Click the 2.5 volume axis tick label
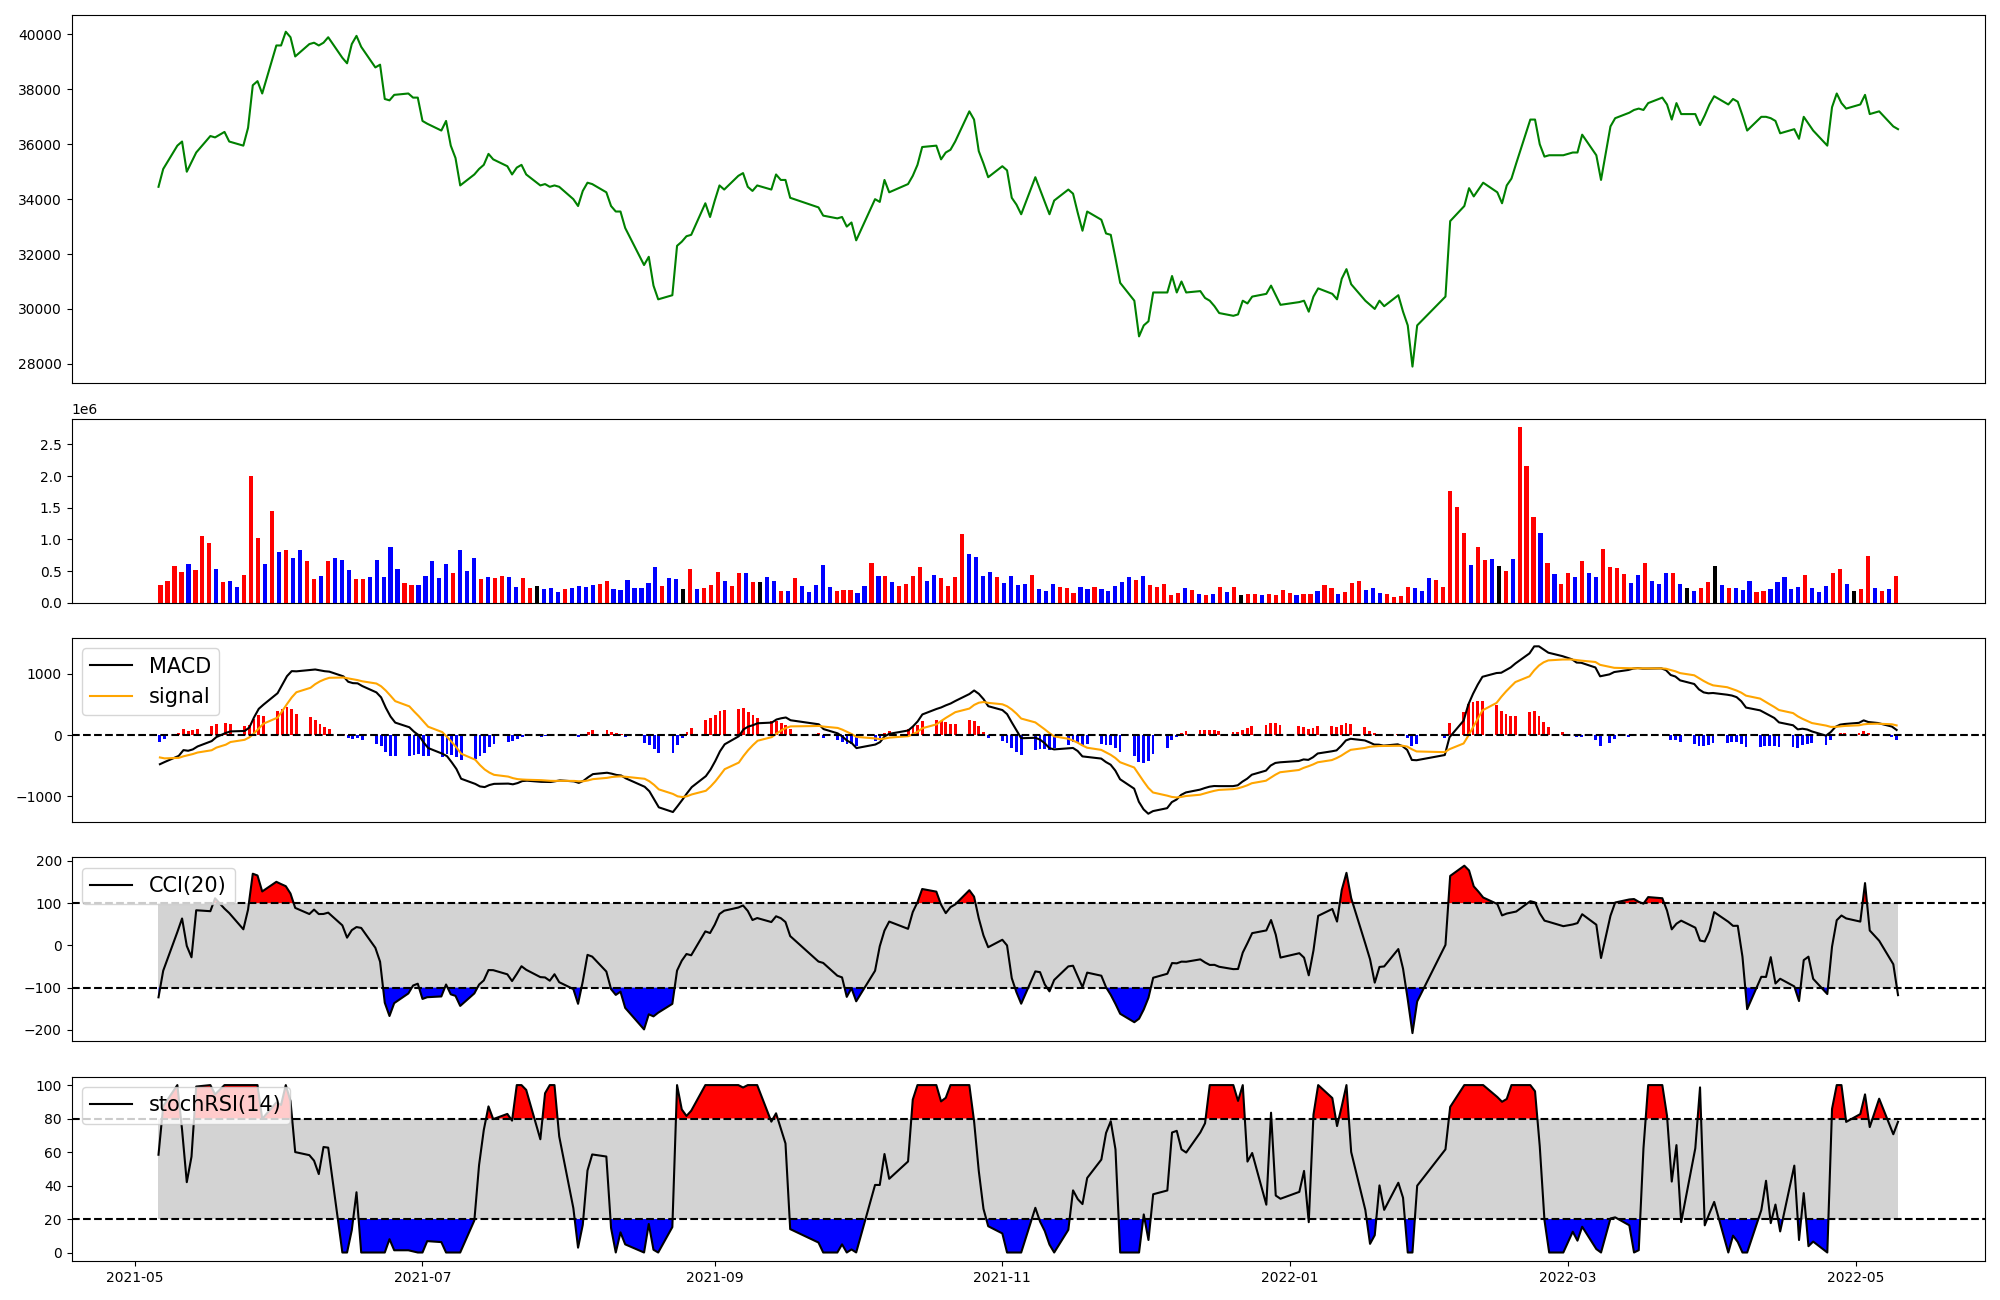Image resolution: width=2000 pixels, height=1300 pixels. (x=51, y=445)
